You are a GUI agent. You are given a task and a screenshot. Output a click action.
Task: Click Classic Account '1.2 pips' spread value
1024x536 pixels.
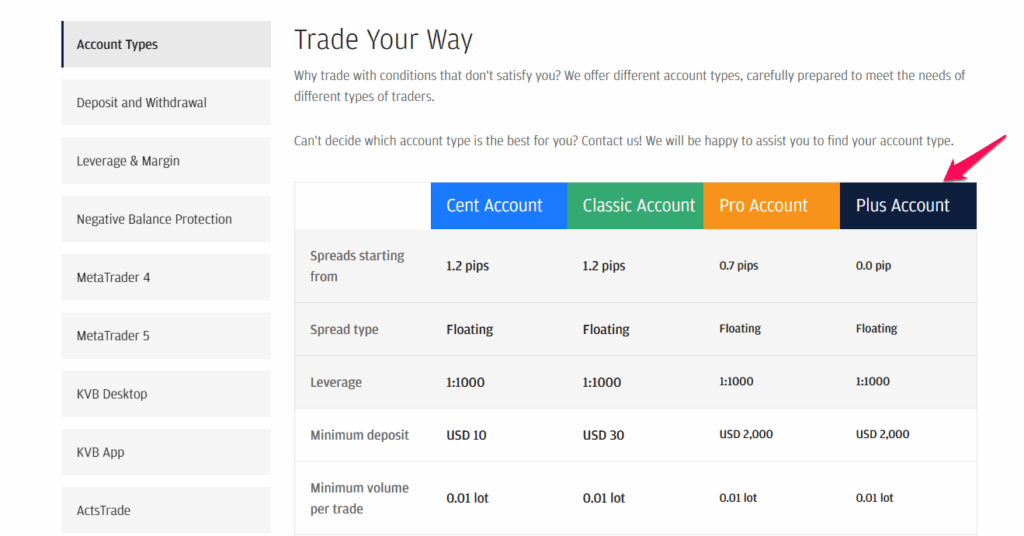604,266
